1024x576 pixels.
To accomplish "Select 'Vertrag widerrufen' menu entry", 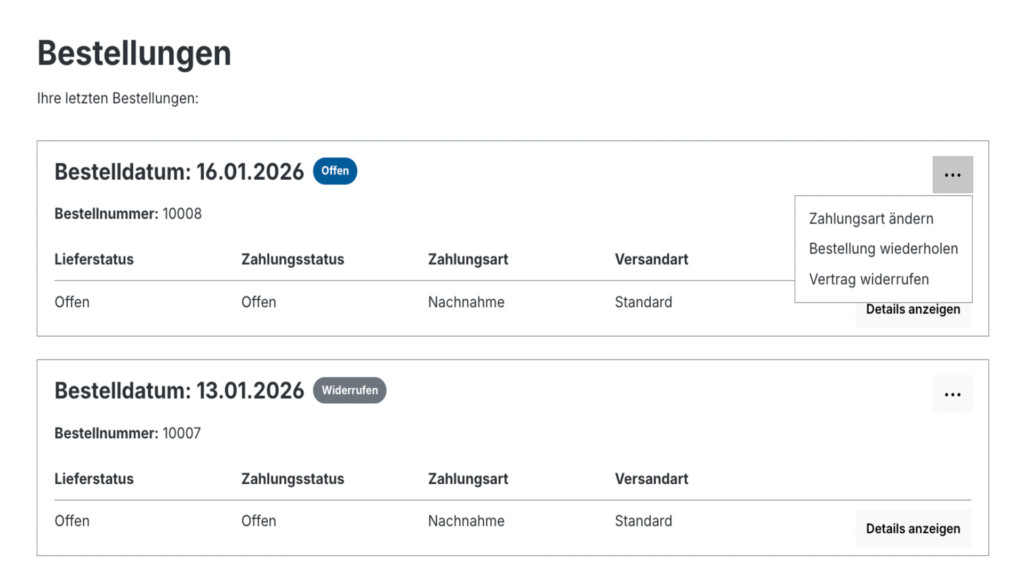I will coord(869,279).
